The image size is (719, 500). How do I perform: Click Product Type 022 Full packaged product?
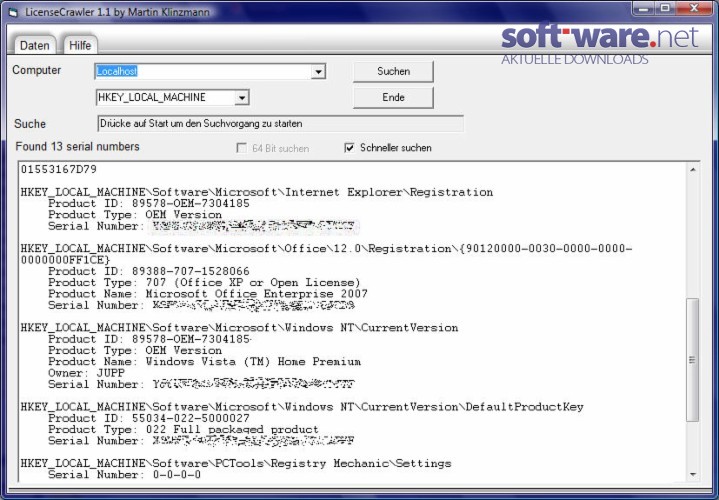coord(183,429)
